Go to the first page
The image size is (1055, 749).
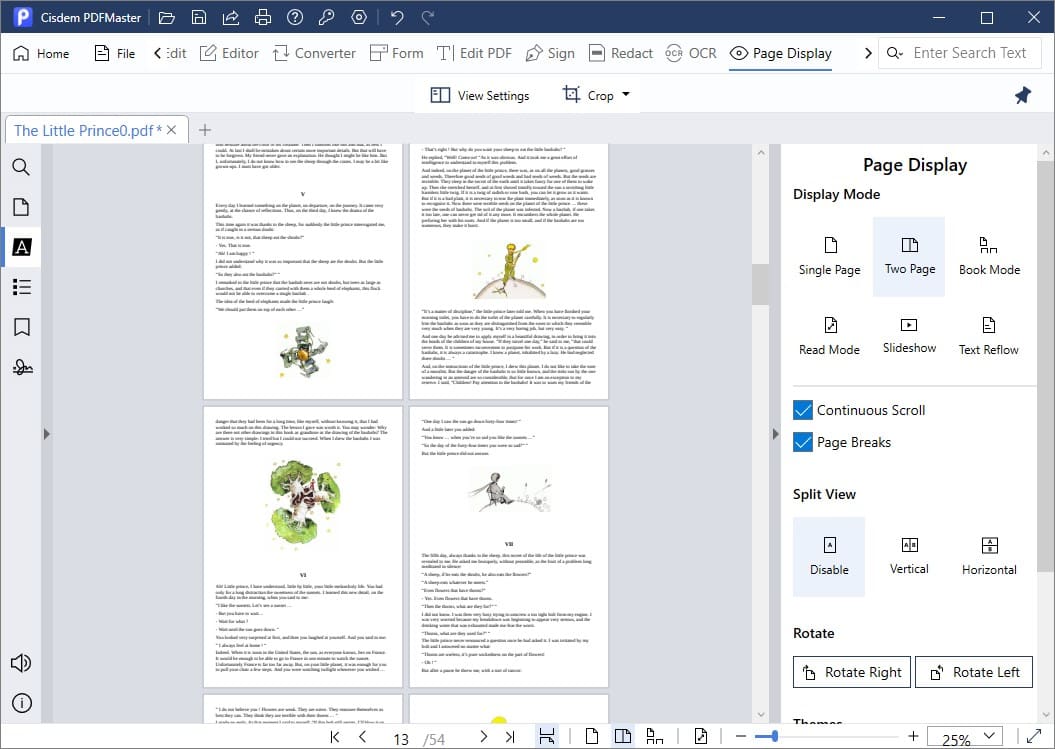(x=335, y=737)
